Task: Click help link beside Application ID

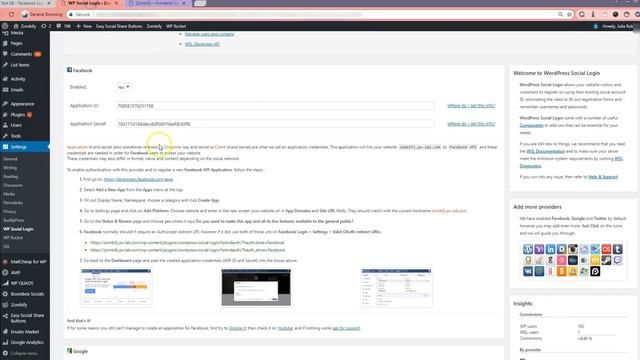Action: coord(471,106)
